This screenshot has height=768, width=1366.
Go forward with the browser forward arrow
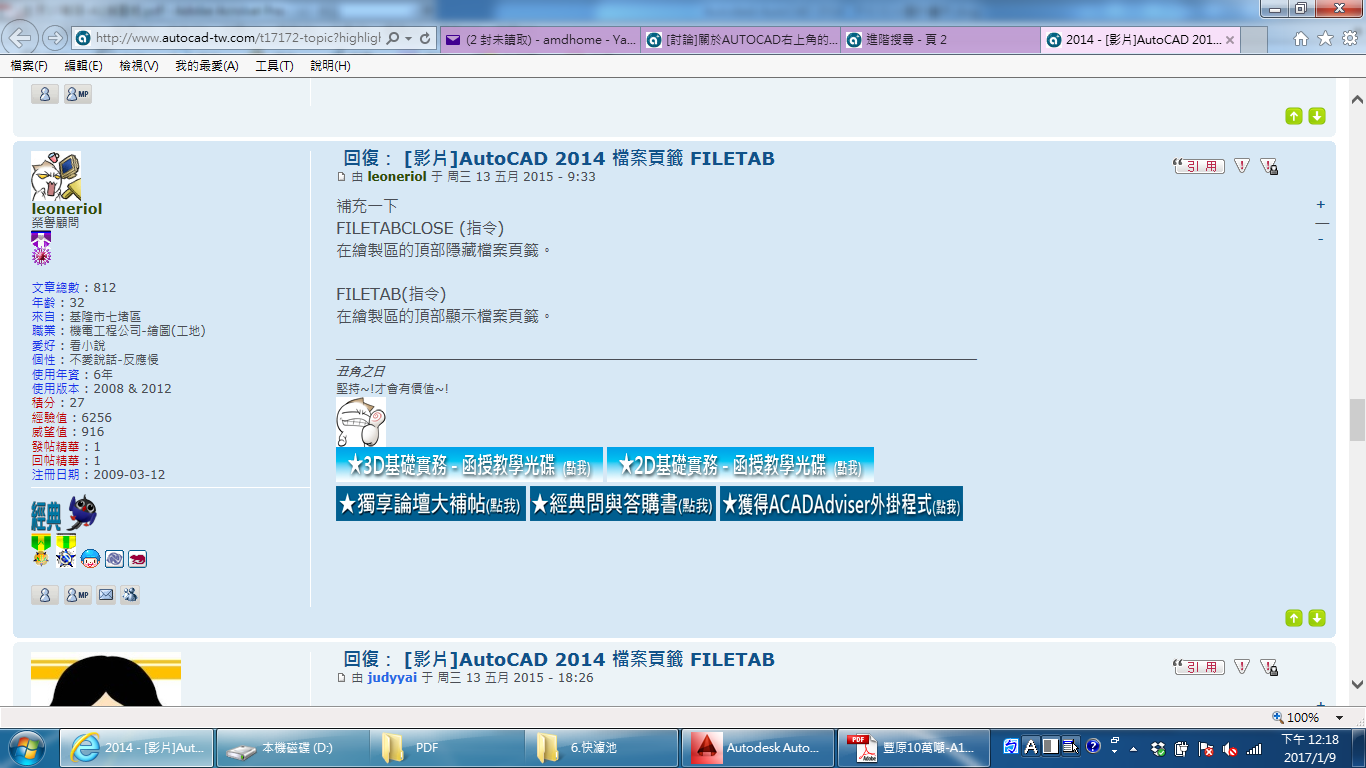point(54,38)
